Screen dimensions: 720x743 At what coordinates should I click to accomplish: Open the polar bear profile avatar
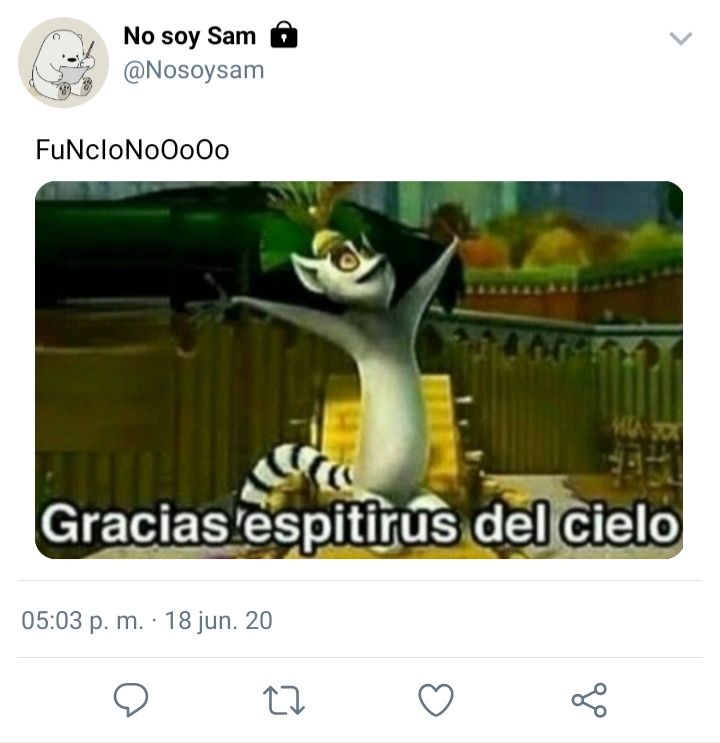point(64,63)
